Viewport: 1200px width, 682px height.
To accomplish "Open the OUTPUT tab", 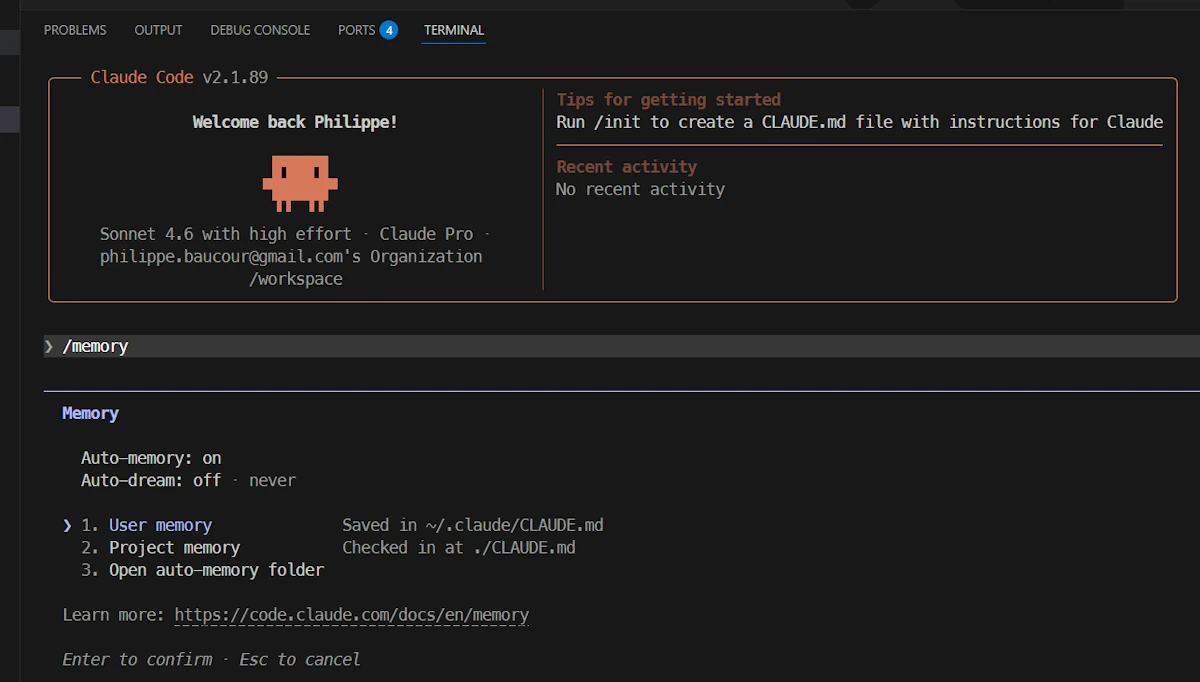I will point(157,30).
